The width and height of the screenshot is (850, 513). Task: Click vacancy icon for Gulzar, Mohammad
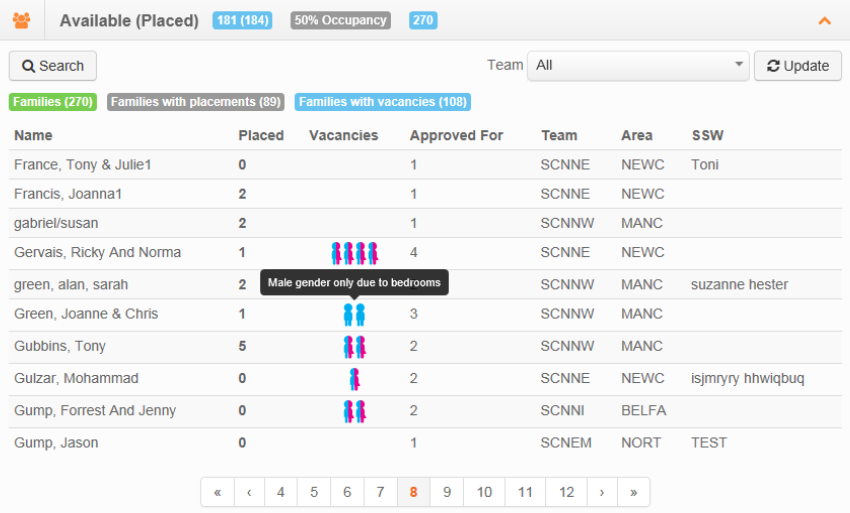click(x=355, y=379)
